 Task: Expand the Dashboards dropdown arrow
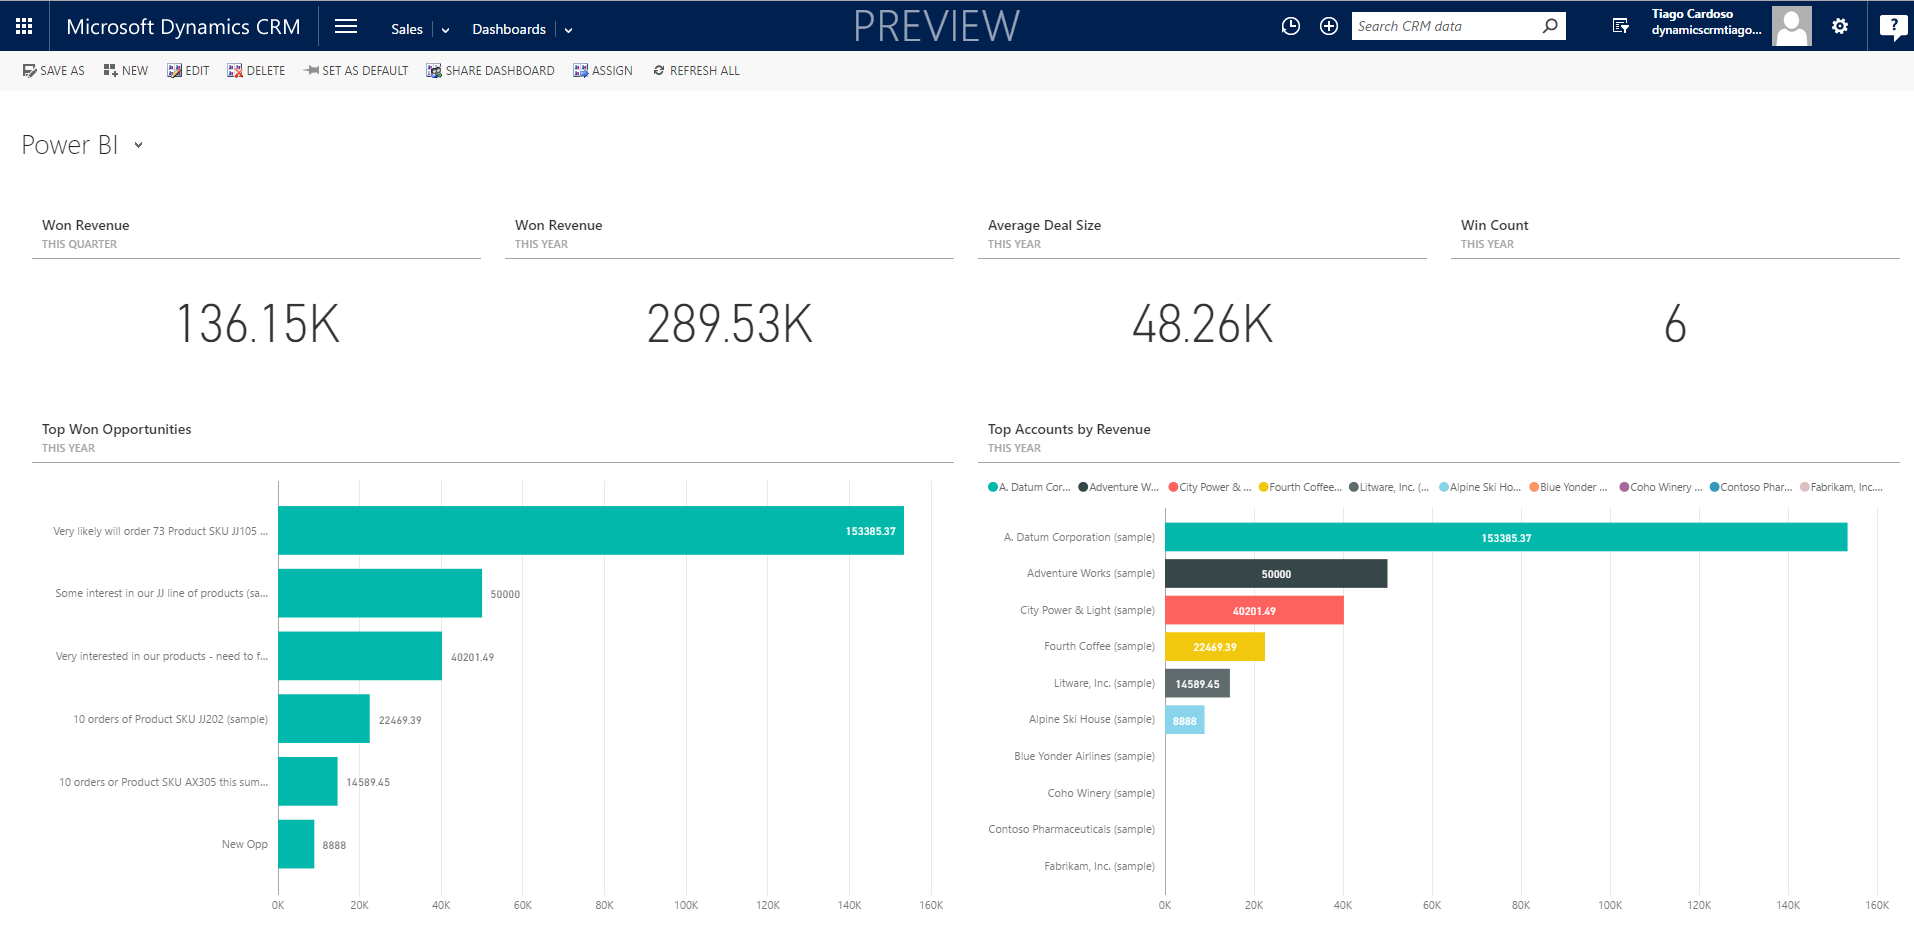click(568, 30)
